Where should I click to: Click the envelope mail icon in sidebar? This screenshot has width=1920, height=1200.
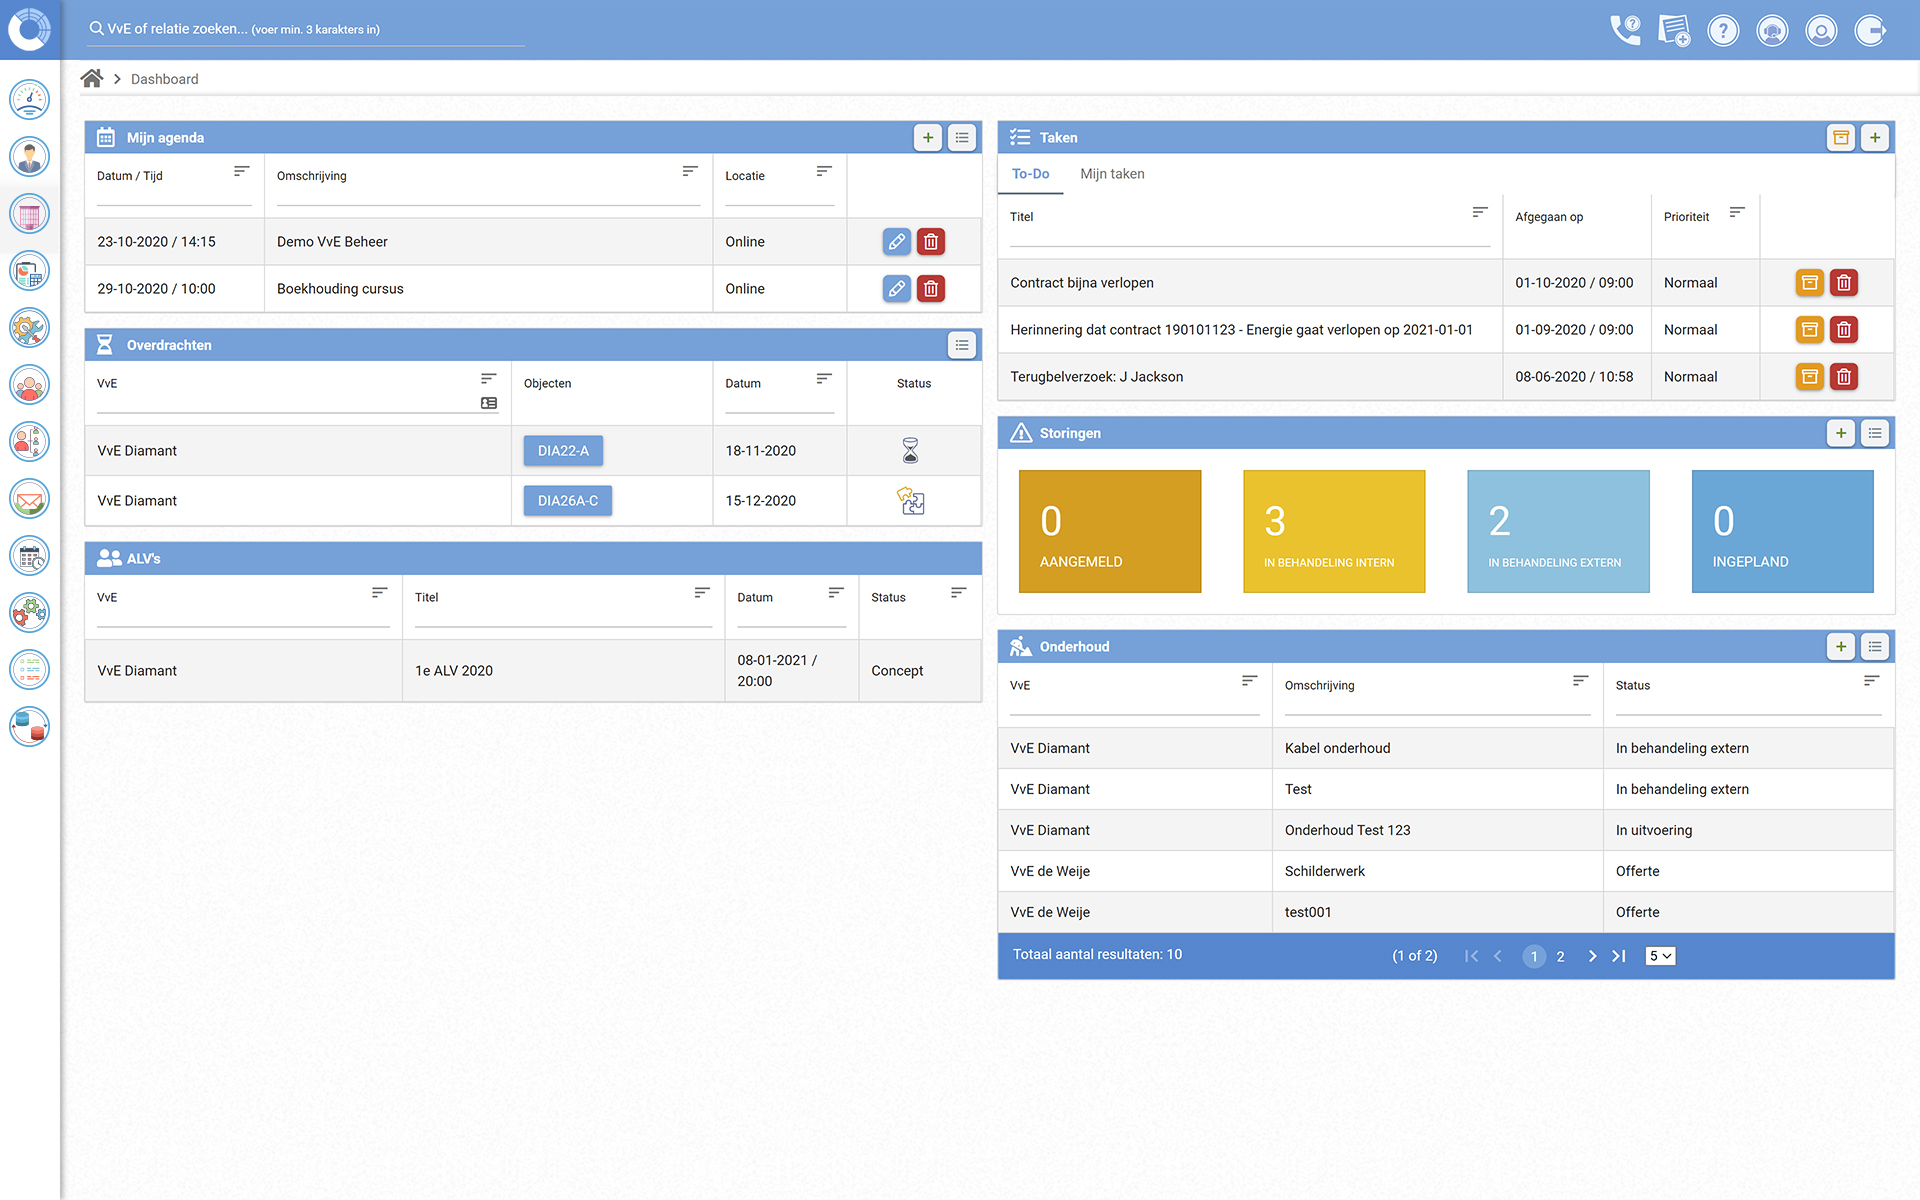click(29, 498)
